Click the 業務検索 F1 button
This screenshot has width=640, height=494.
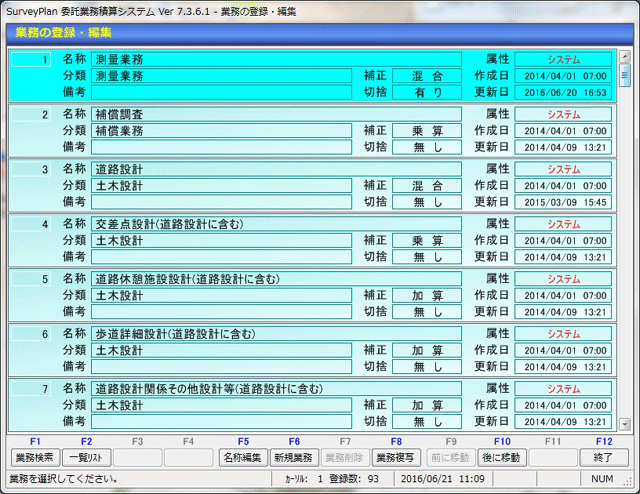click(35, 458)
